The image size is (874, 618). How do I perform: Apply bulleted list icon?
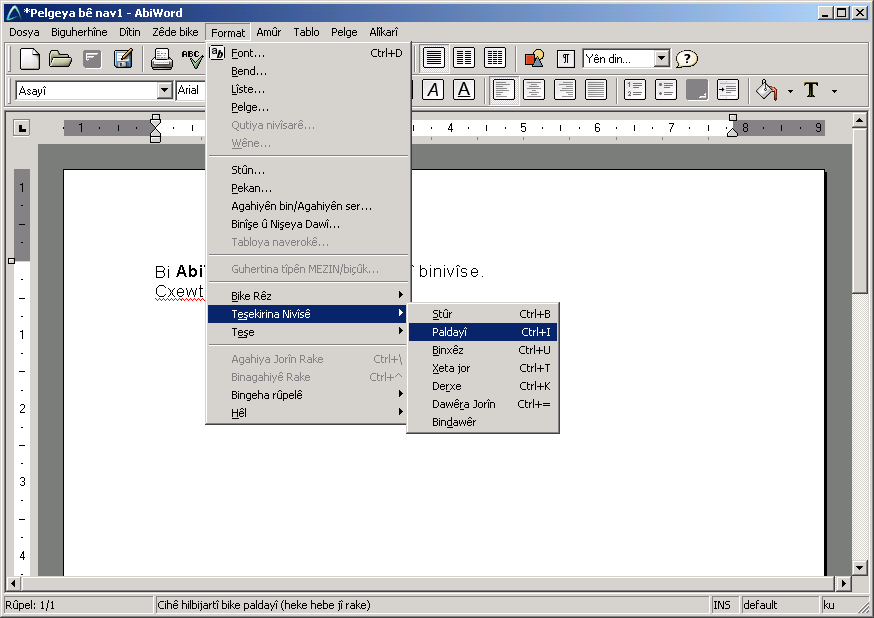click(666, 90)
